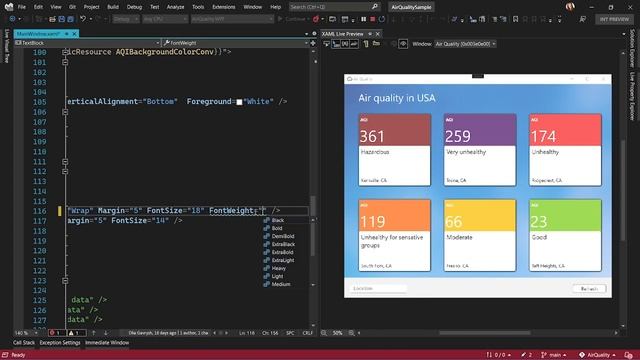The image size is (640, 360).
Task: Open the Analyze menu
Action: click(x=175, y=7)
